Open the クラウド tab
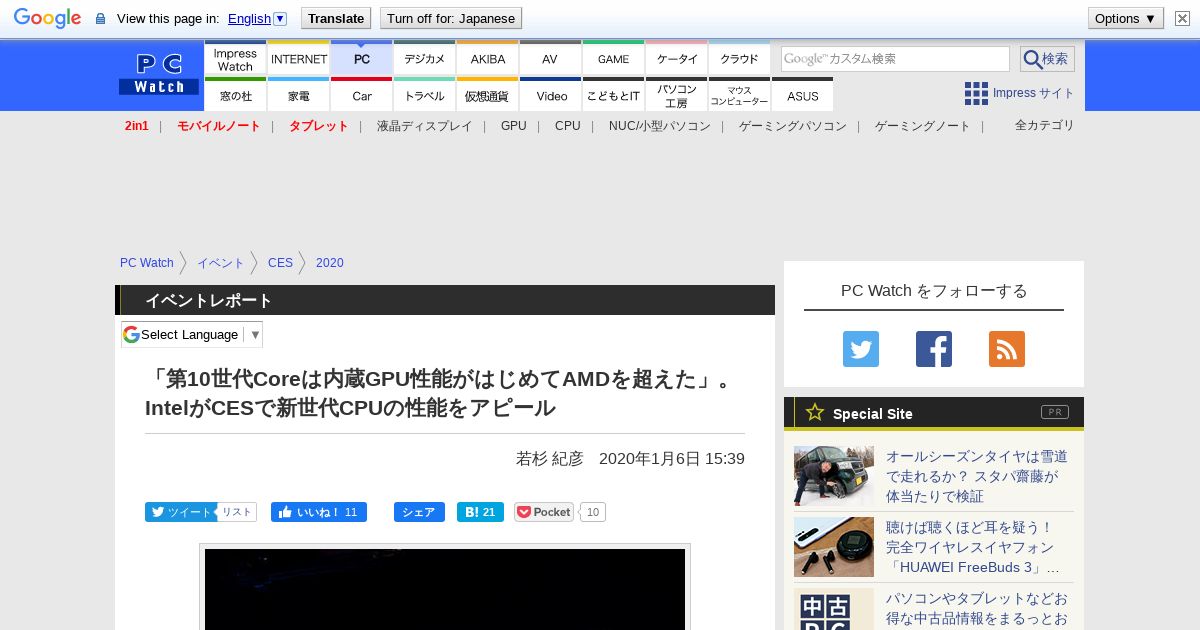1200x630 pixels. [x=740, y=59]
